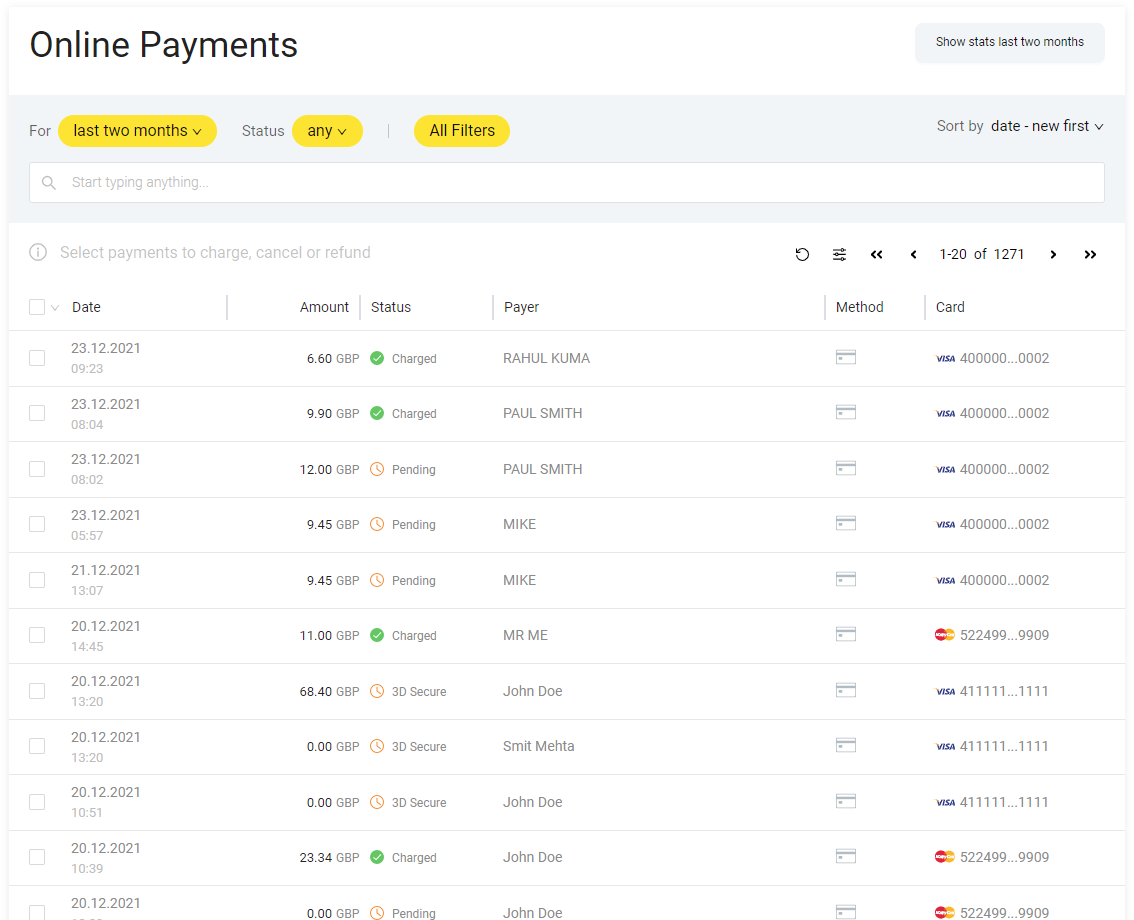Select the RAHUL KUMA payment checkbox
Image resolution: width=1134 pixels, height=920 pixels.
(x=37, y=358)
